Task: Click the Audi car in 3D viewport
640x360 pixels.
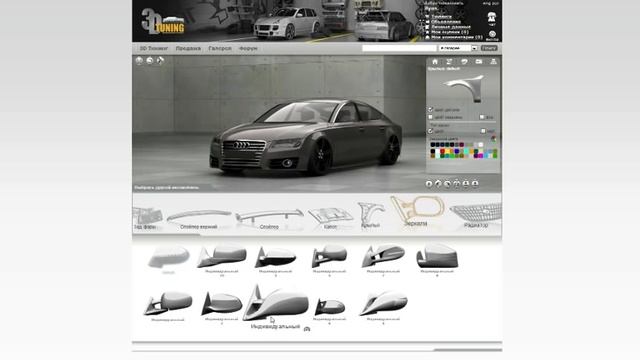Action: point(305,138)
